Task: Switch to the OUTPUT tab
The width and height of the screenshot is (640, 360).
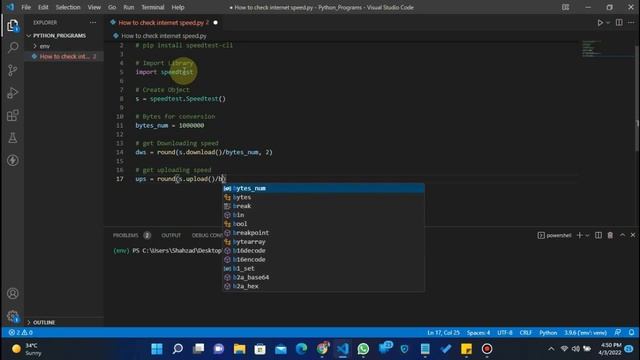Action: pos(171,236)
